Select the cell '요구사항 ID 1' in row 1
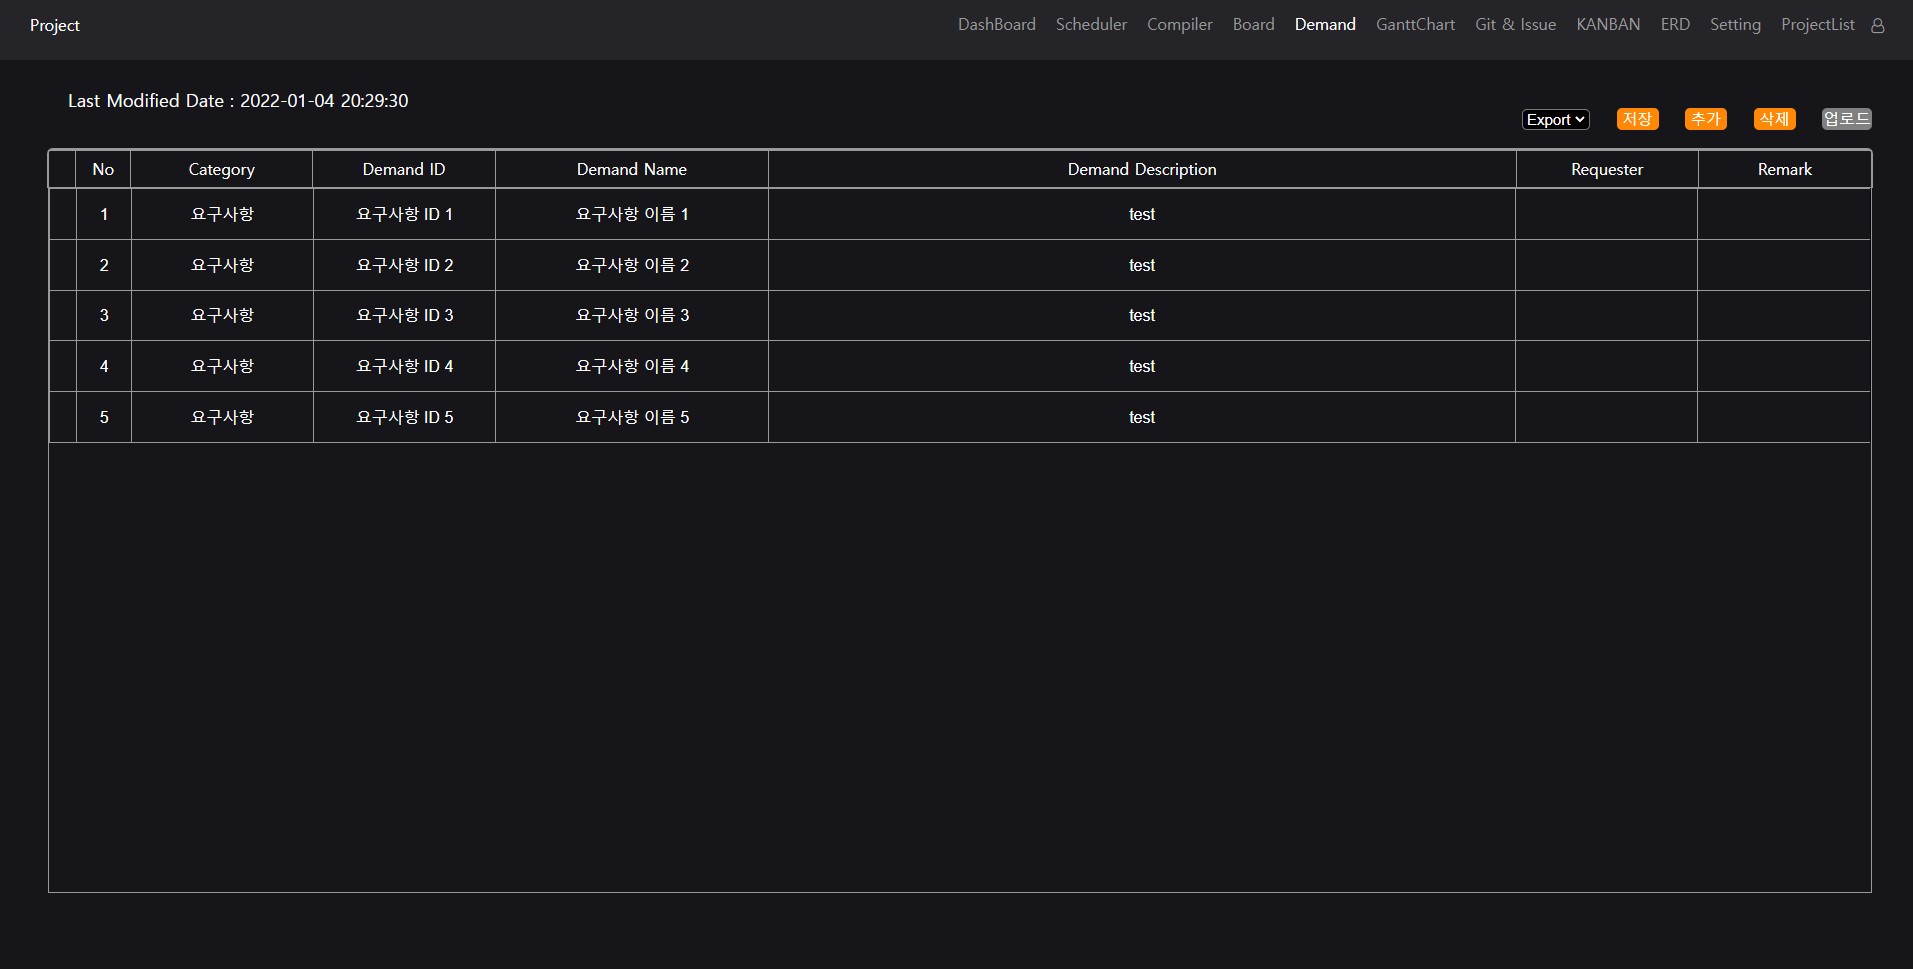Viewport: 1913px width, 969px height. pos(403,214)
